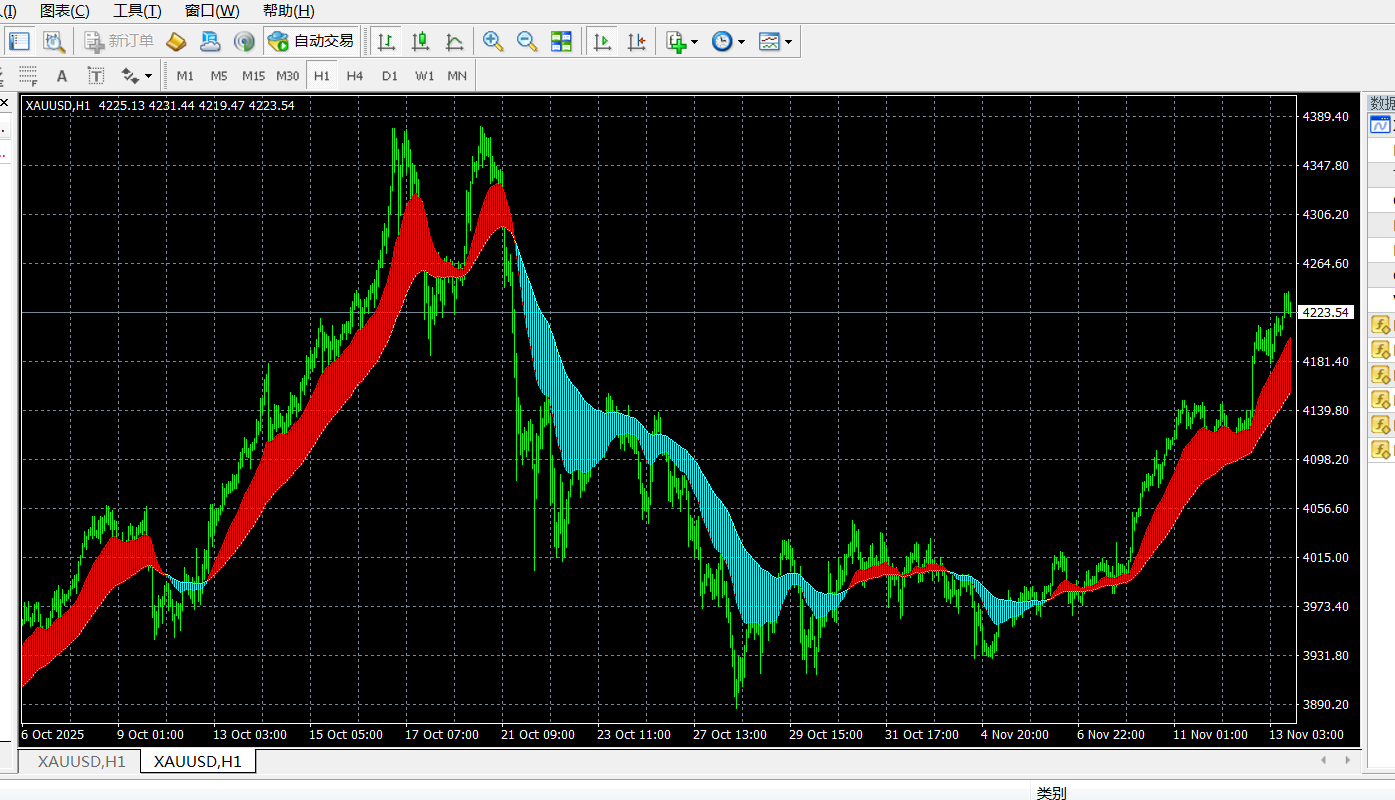
Task: Click the chart templates icon
Action: [769, 41]
